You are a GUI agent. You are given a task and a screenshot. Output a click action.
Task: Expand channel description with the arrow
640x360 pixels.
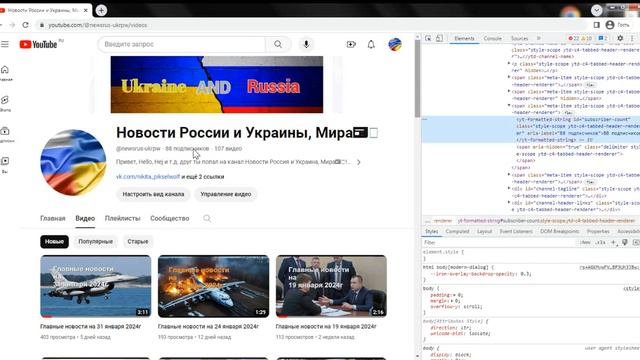pyautogui.click(x=358, y=162)
